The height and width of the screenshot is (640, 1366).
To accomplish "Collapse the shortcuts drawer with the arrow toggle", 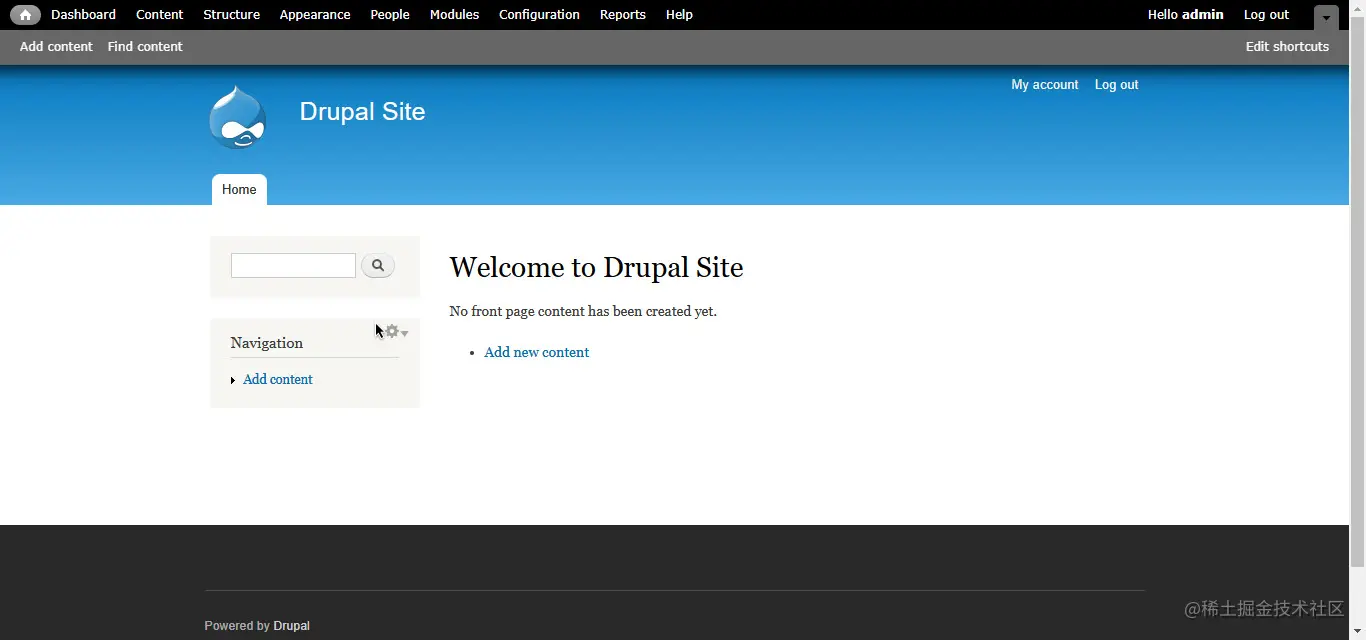I will [x=1326, y=17].
